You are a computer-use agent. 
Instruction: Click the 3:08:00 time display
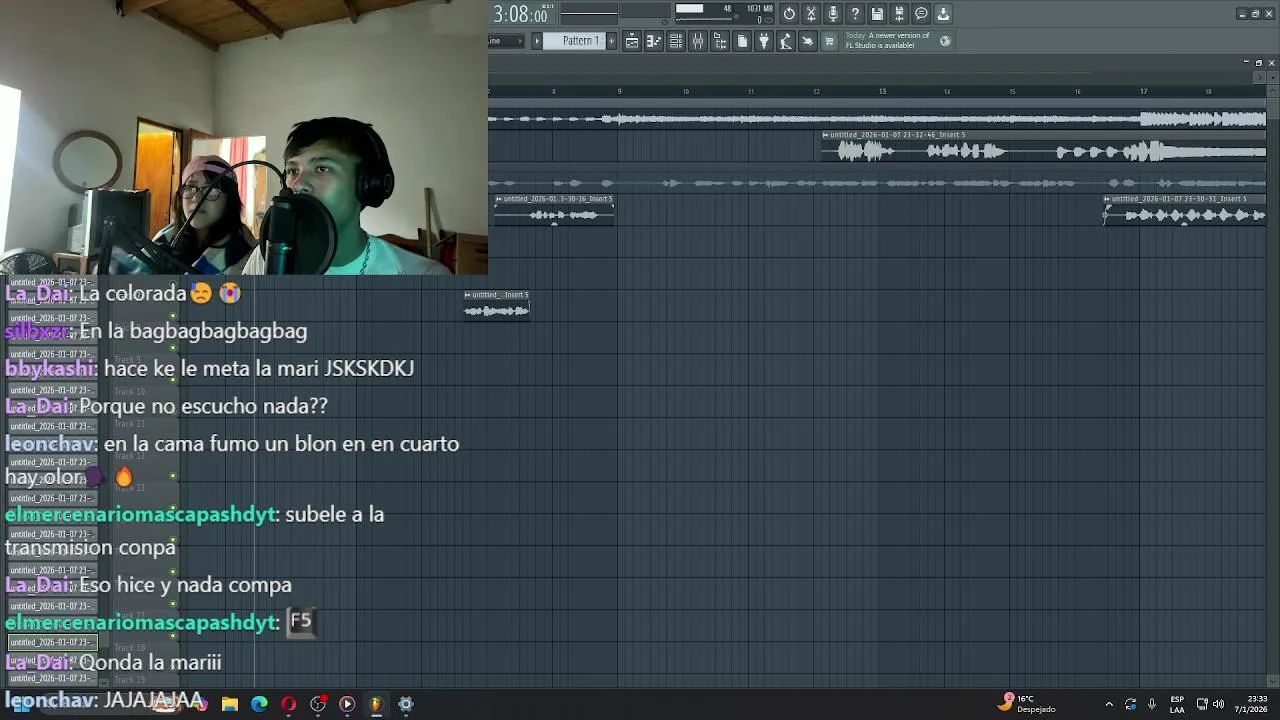(521, 14)
